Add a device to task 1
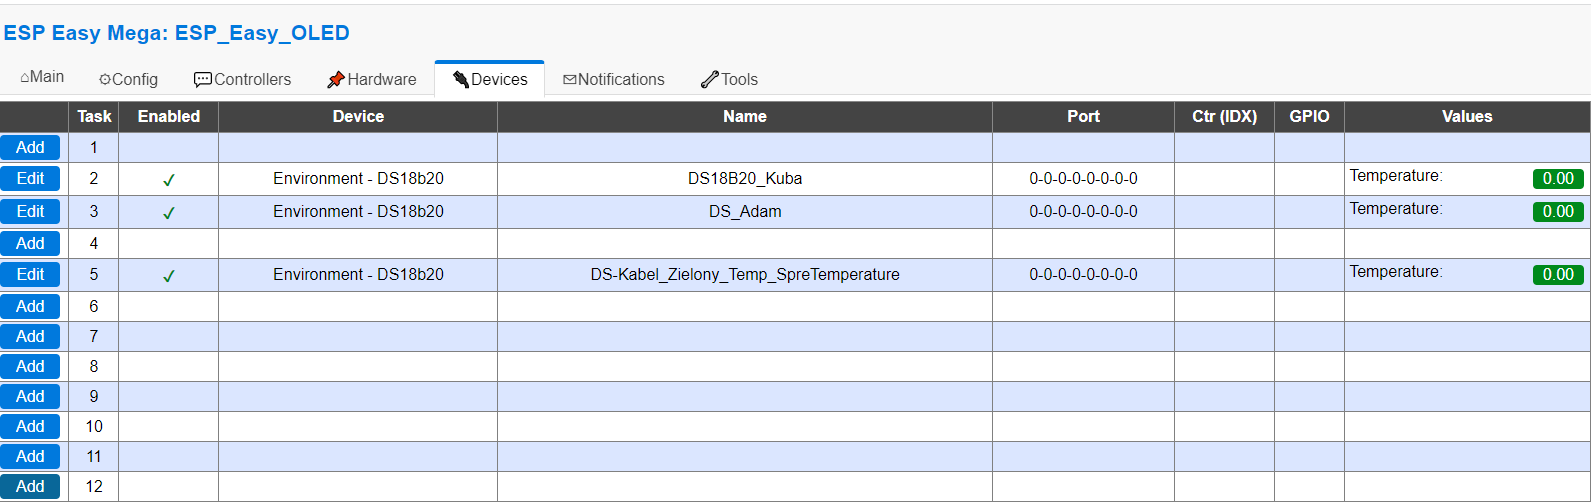Image resolution: width=1591 pixels, height=504 pixels. pyautogui.click(x=30, y=147)
